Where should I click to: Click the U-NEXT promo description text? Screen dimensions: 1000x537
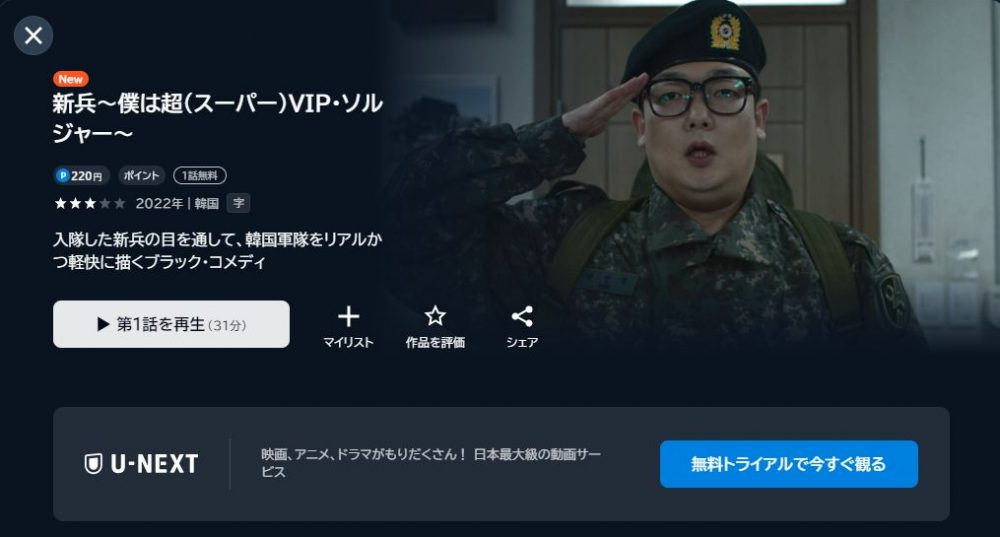coord(430,463)
